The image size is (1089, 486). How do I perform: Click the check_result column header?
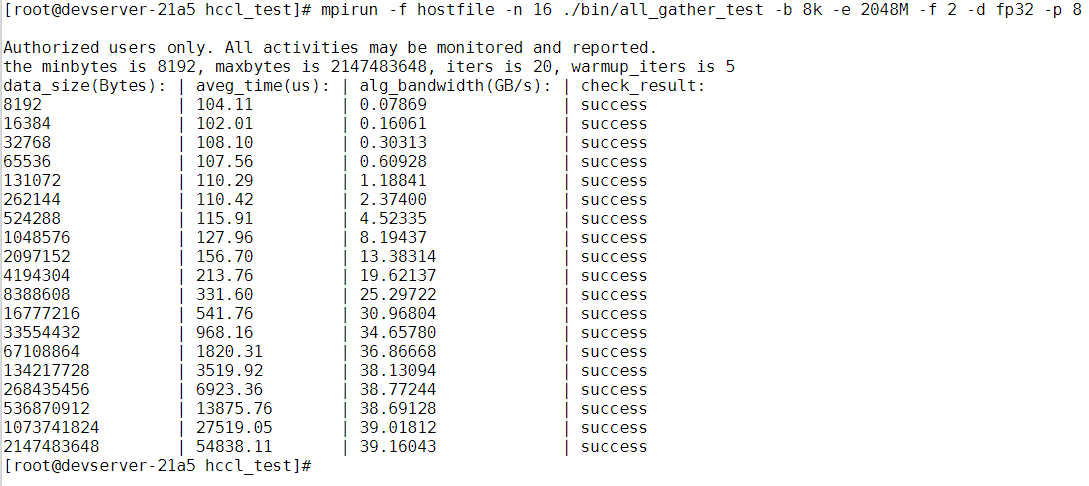(x=643, y=86)
